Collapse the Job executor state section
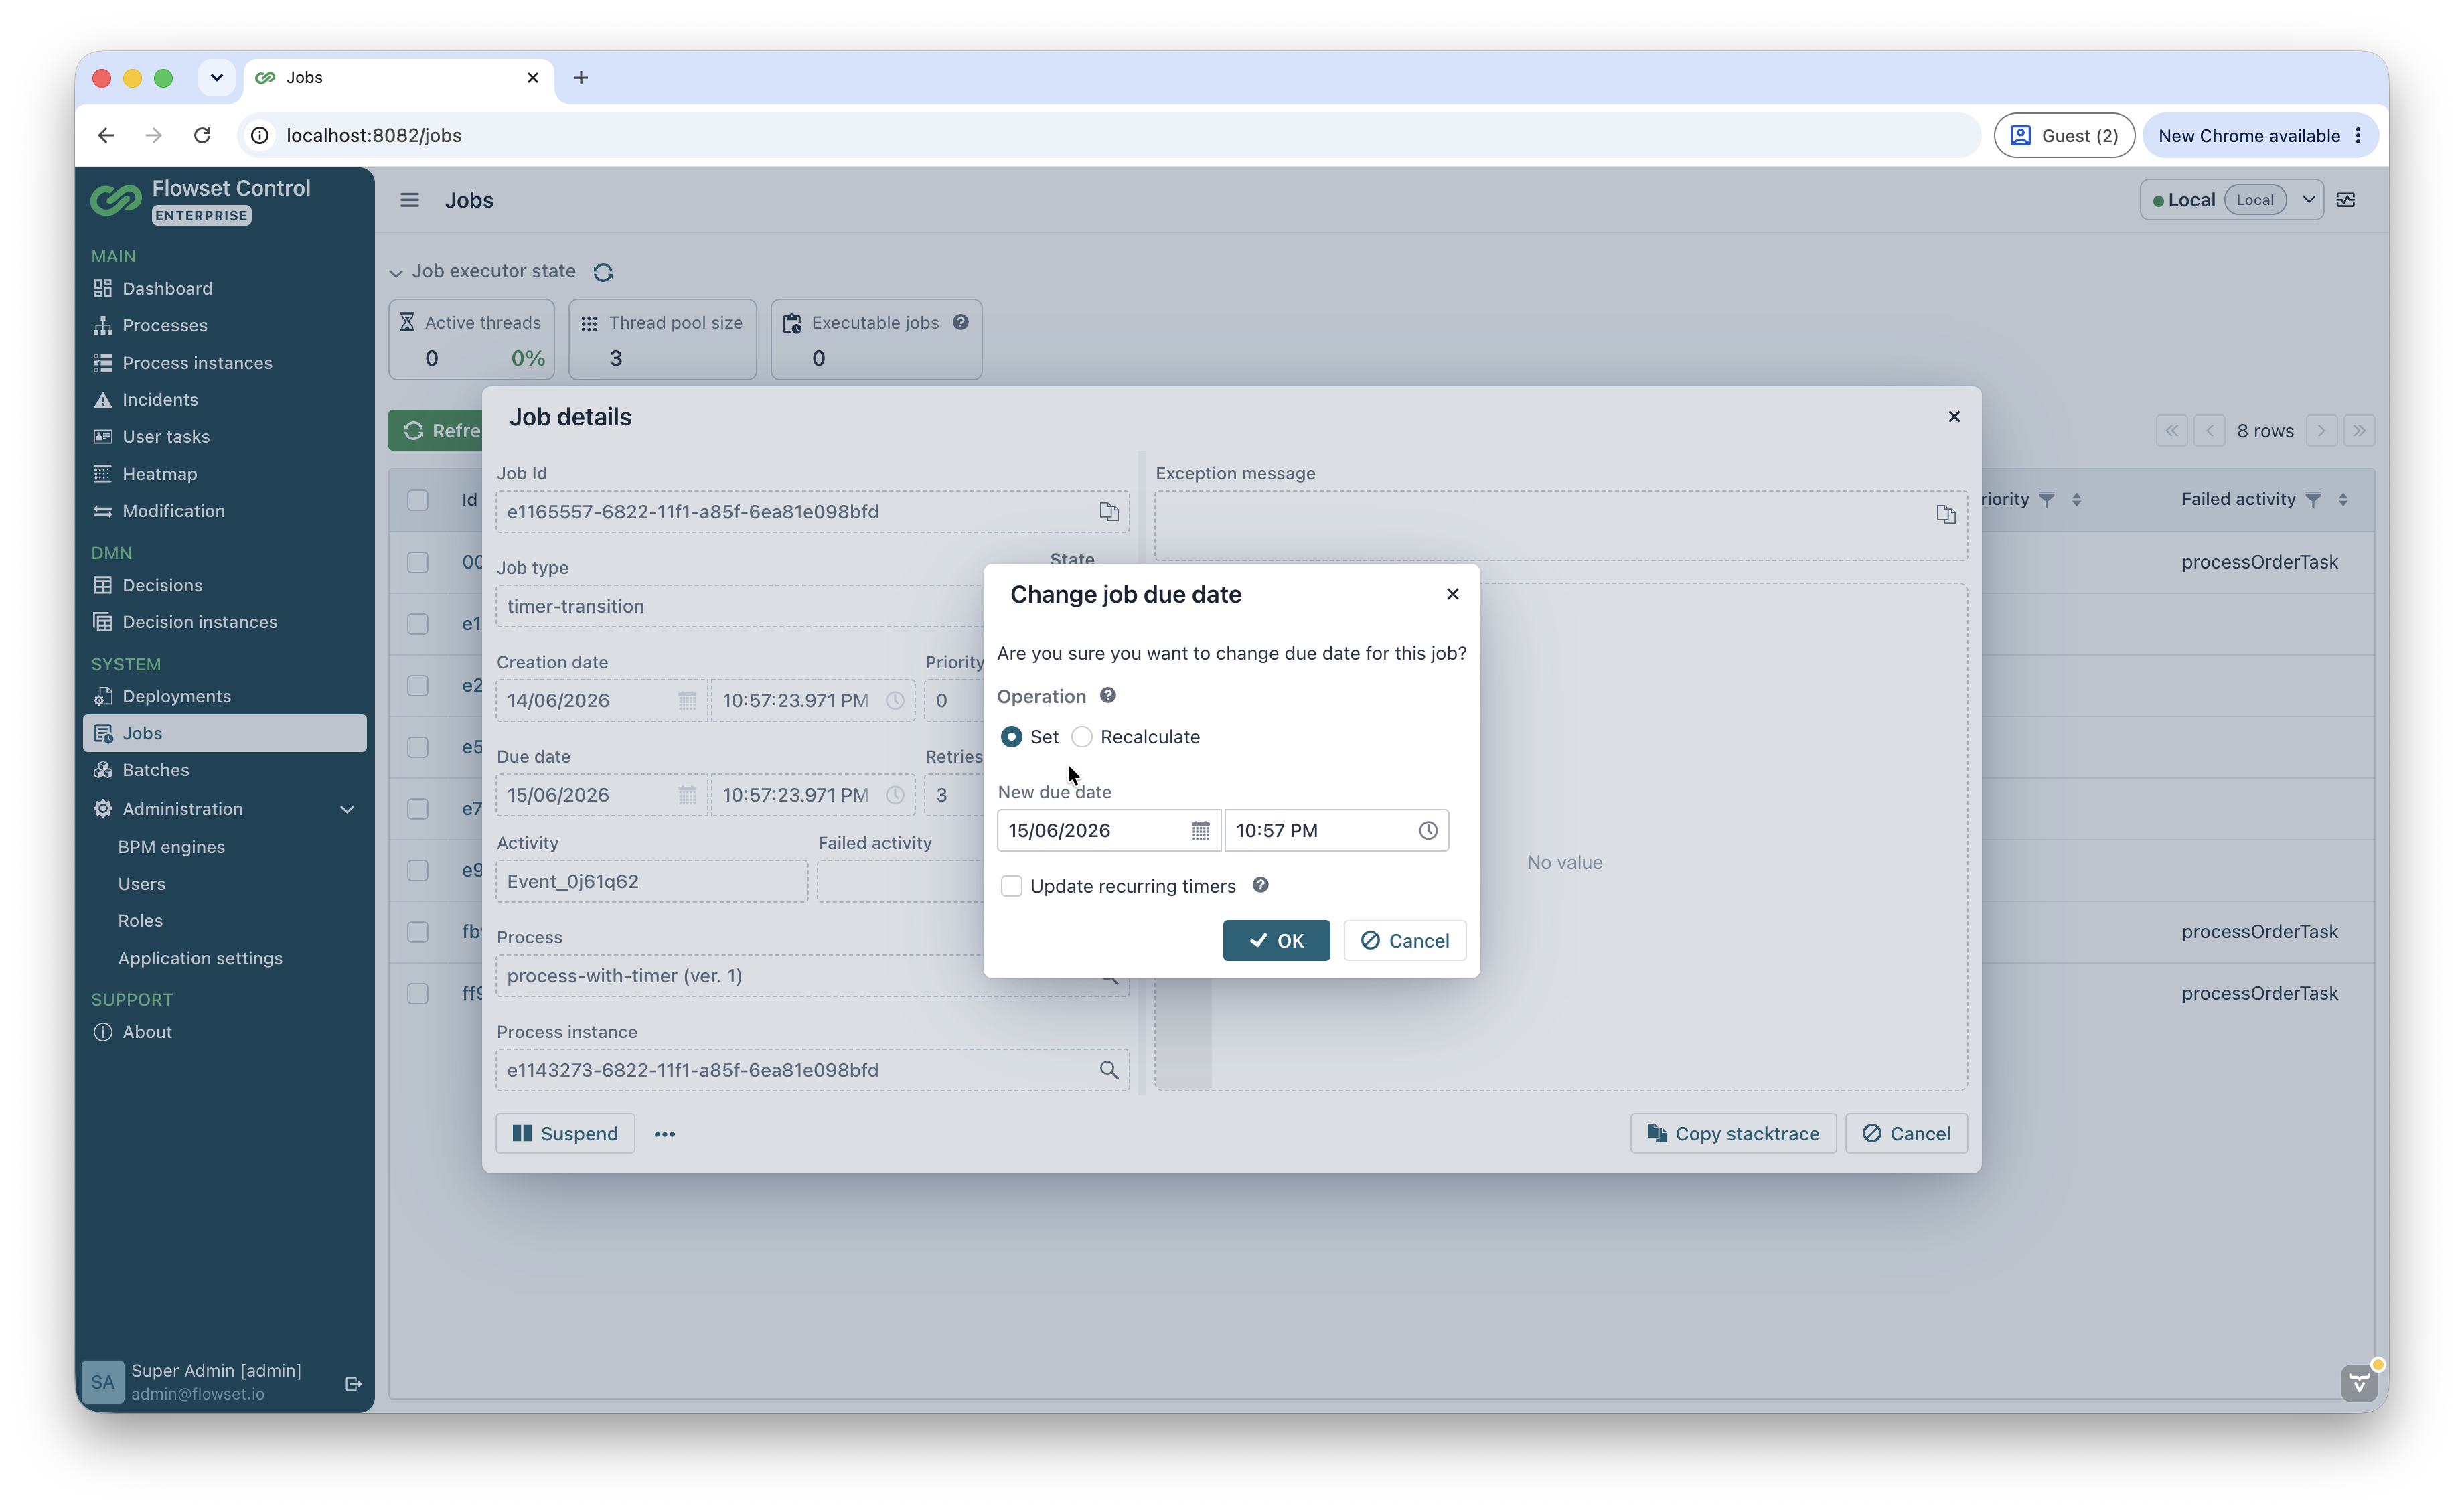The height and width of the screenshot is (1512, 2464). tap(396, 273)
